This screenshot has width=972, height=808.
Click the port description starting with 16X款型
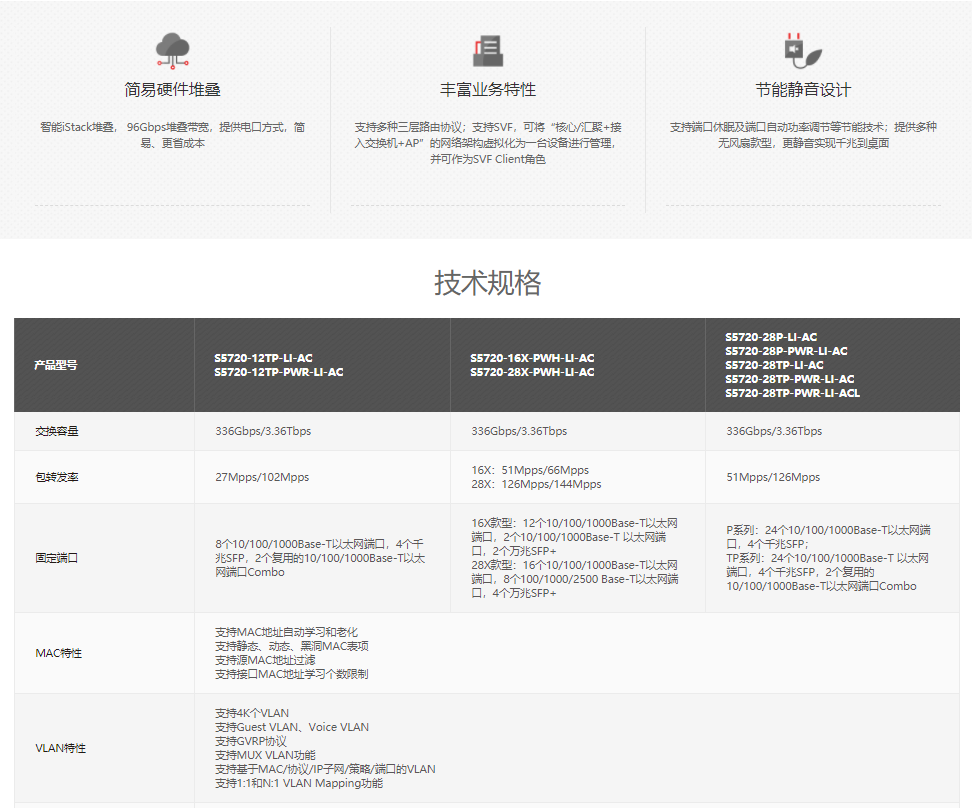click(x=575, y=537)
